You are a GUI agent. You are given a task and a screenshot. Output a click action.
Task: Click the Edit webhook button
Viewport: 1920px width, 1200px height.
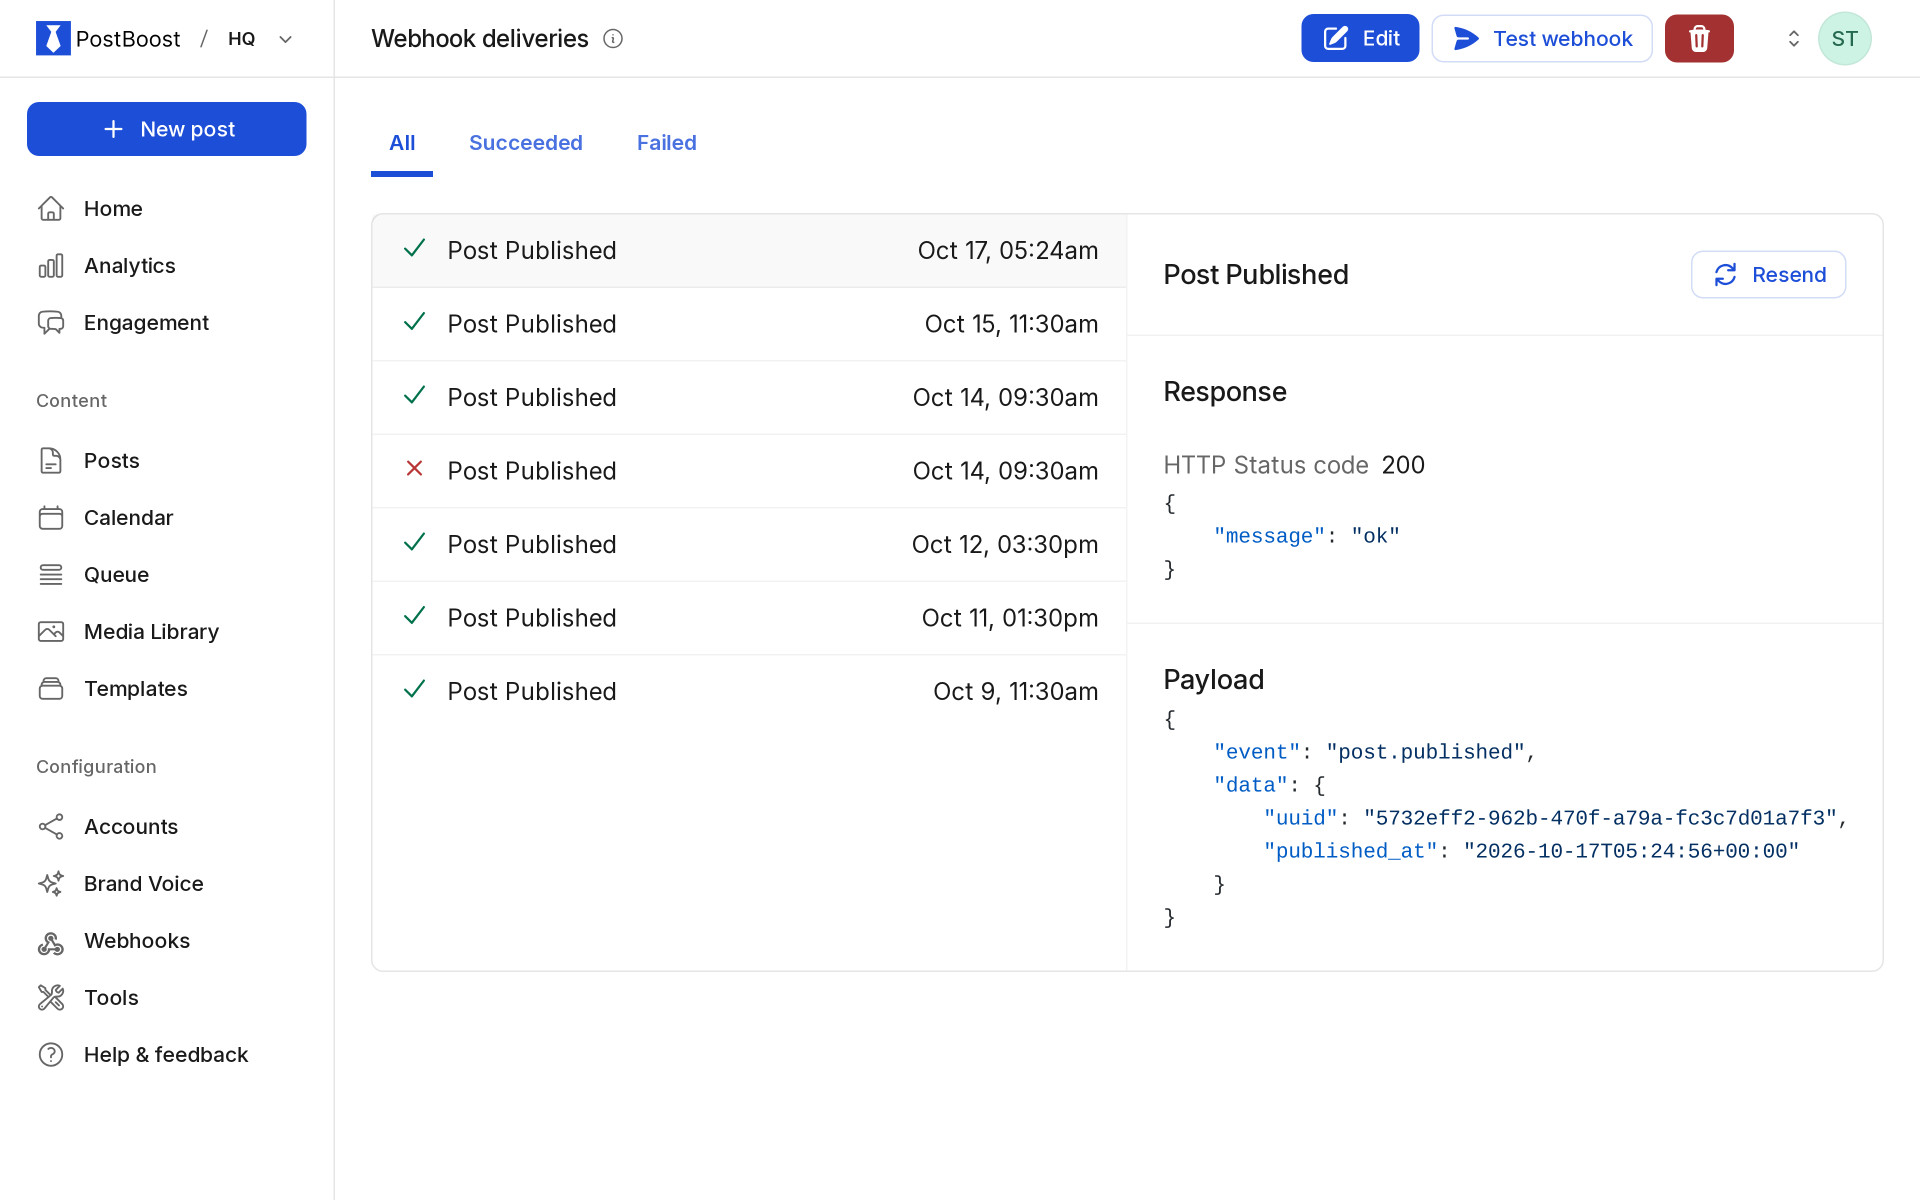tap(1360, 38)
